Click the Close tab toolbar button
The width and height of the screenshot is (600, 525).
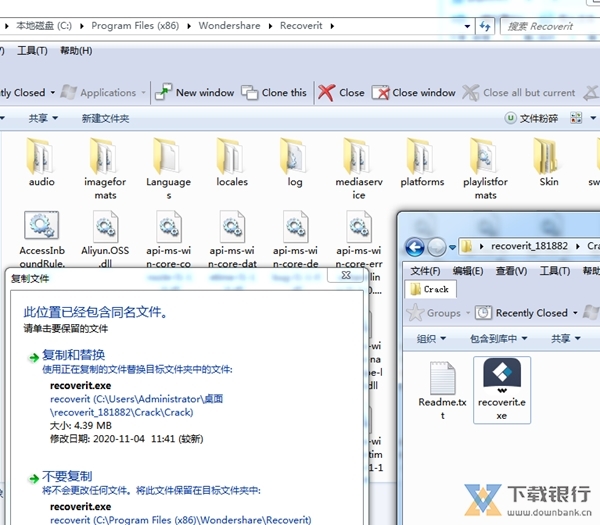pos(341,93)
